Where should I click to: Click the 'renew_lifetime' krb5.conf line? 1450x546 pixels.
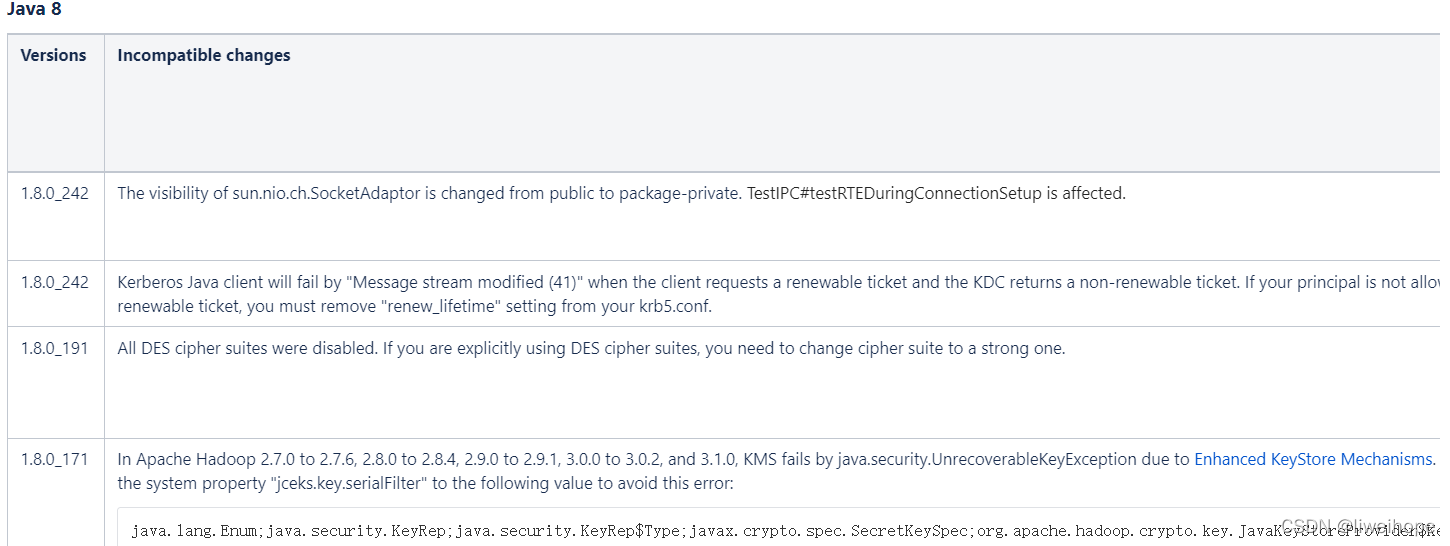[x=414, y=306]
